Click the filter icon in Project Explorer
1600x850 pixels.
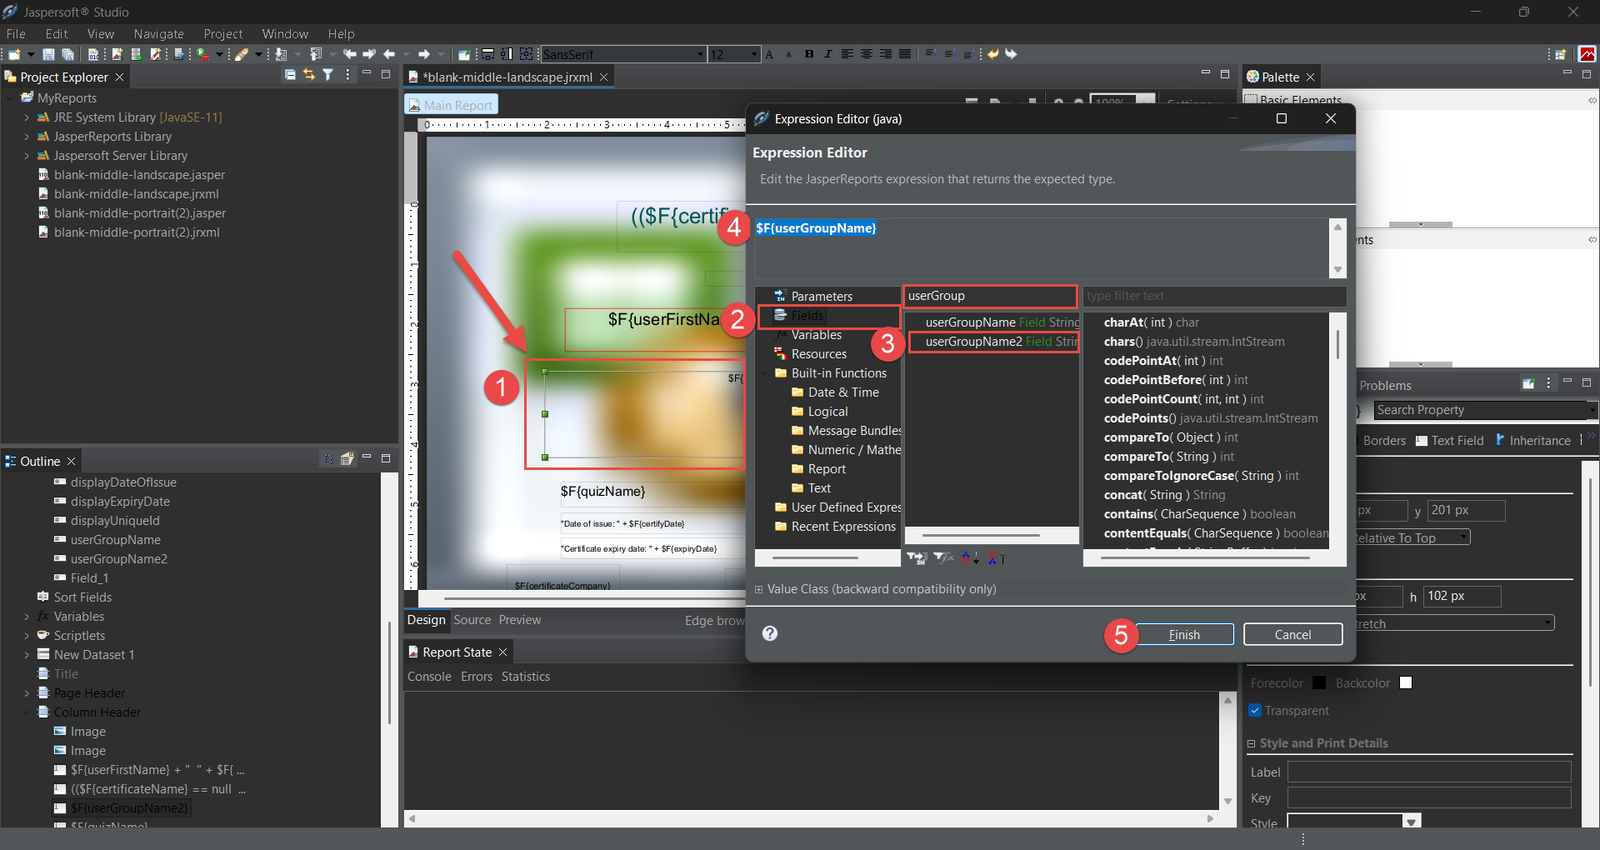click(x=327, y=75)
